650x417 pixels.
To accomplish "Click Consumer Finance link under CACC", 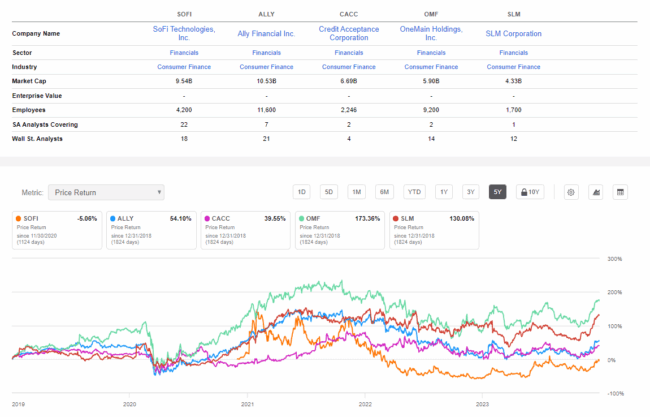I will click(x=349, y=67).
